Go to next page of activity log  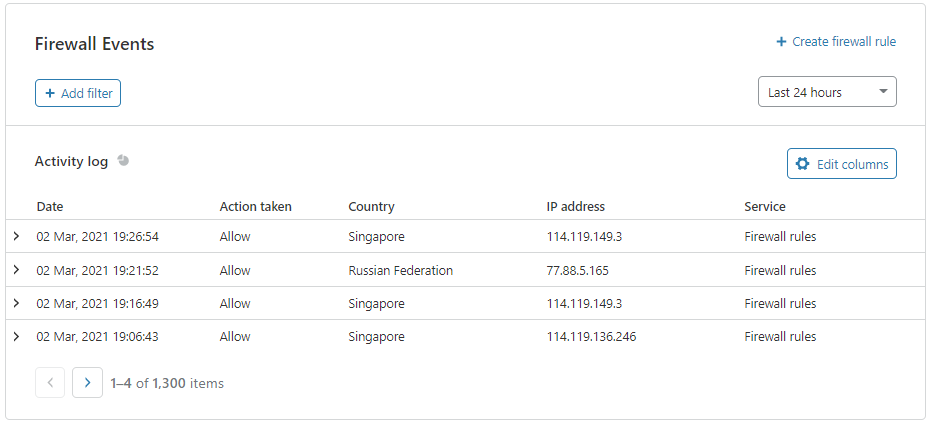pos(88,383)
